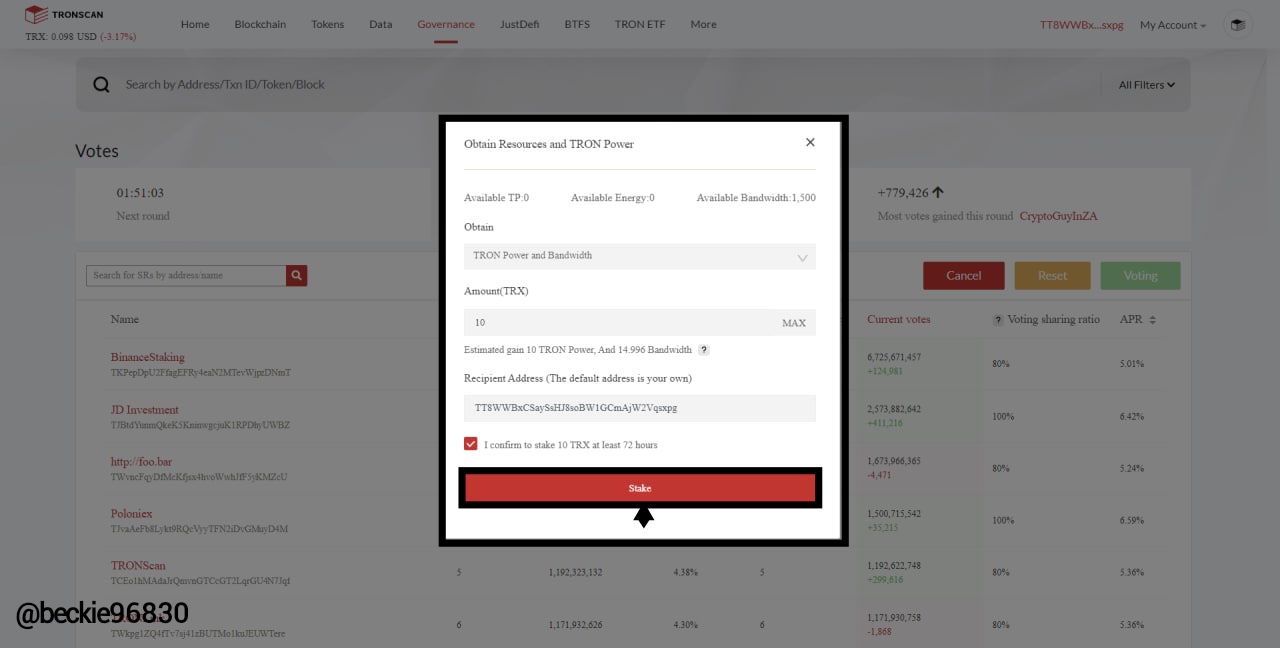The width and height of the screenshot is (1280, 648).
Task: Click the Available Bandwidth:1,500 text
Action: (756, 198)
